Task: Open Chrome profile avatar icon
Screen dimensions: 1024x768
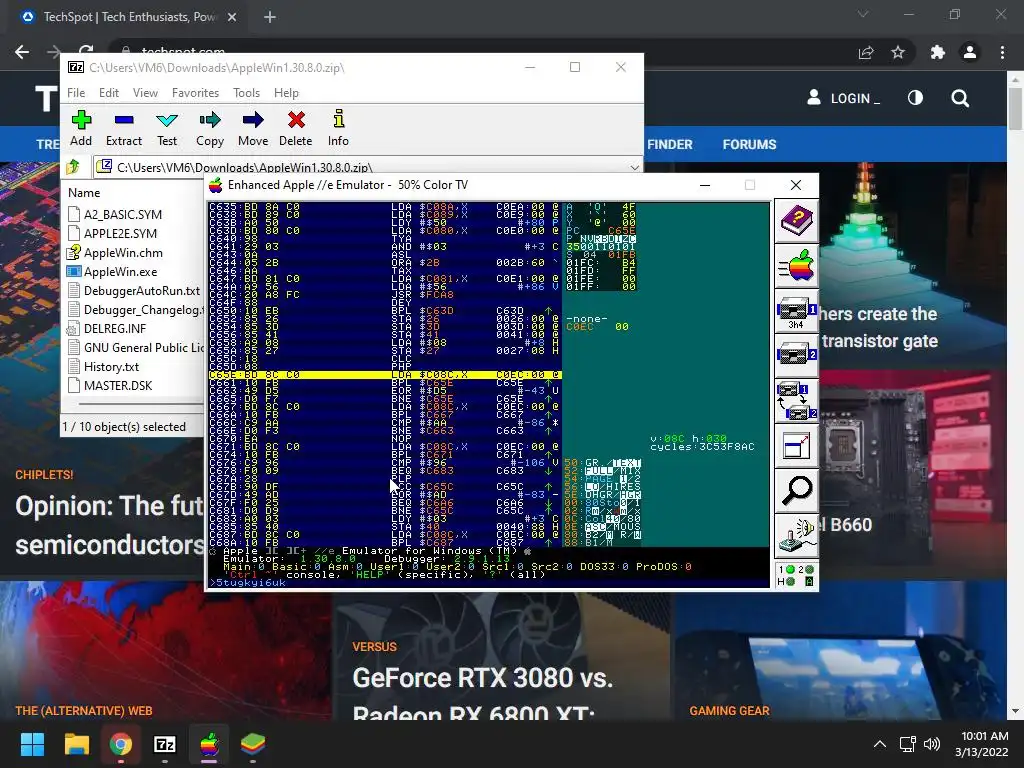Action: coord(970,52)
